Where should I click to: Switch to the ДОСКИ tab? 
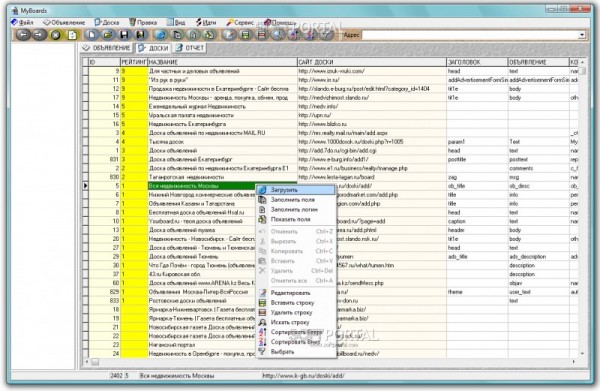pos(153,48)
